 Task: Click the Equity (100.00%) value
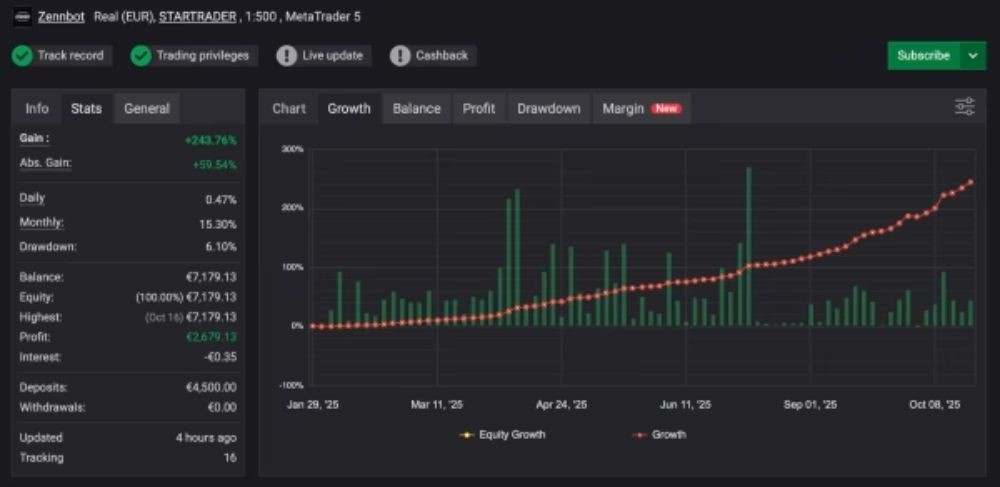(186, 298)
